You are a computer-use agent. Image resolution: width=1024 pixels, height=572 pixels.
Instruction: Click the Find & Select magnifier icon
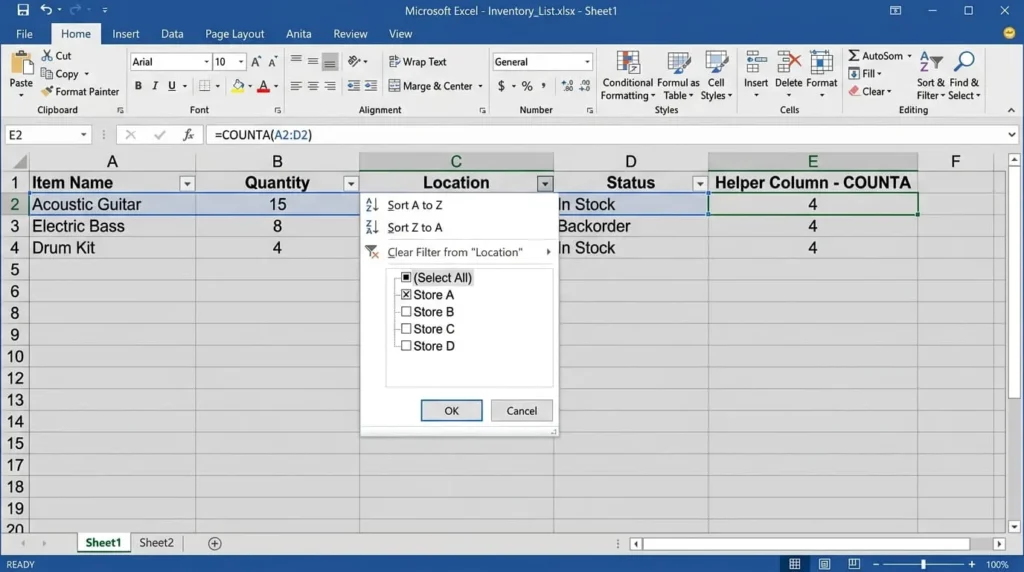[x=964, y=62]
